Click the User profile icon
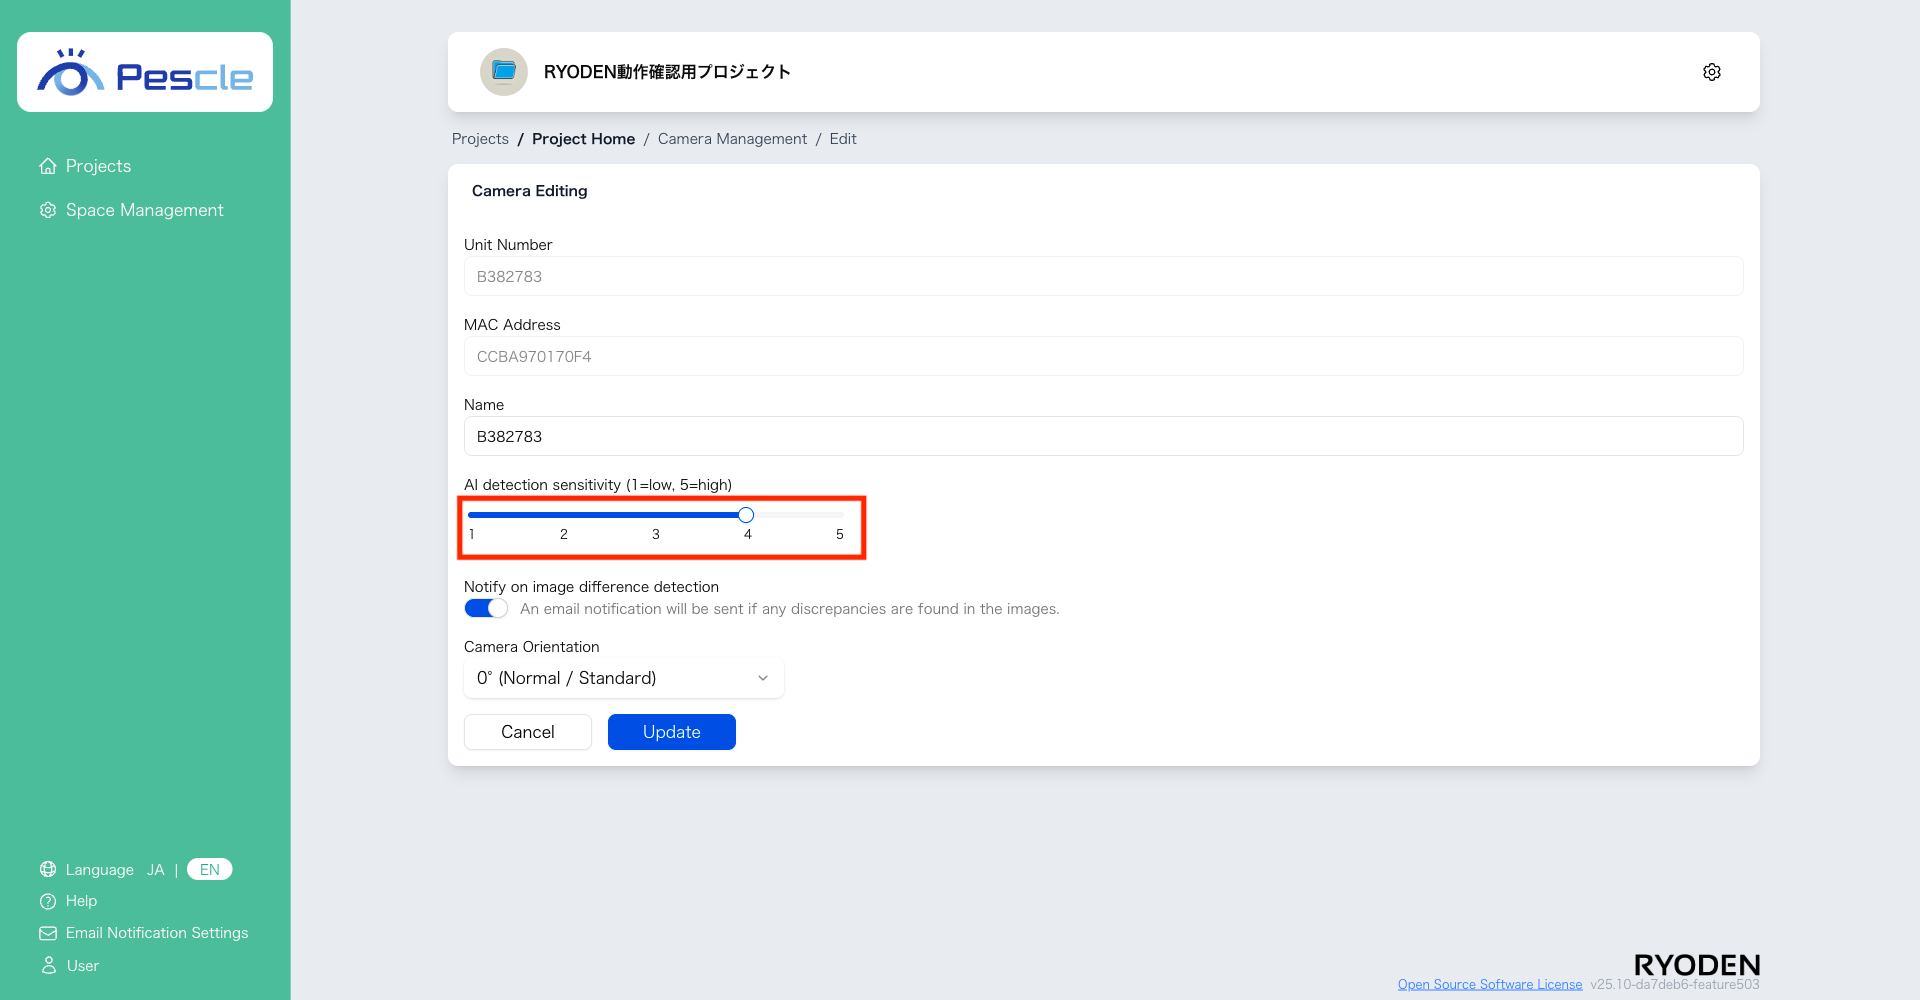Screen dimensions: 1920x1000 coord(48,966)
